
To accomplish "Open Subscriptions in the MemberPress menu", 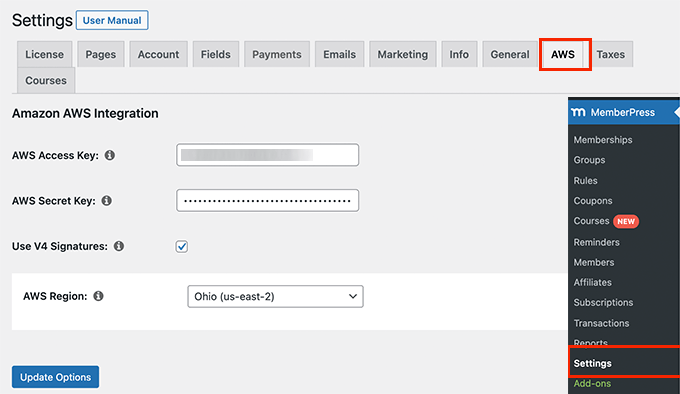I will (x=603, y=303).
